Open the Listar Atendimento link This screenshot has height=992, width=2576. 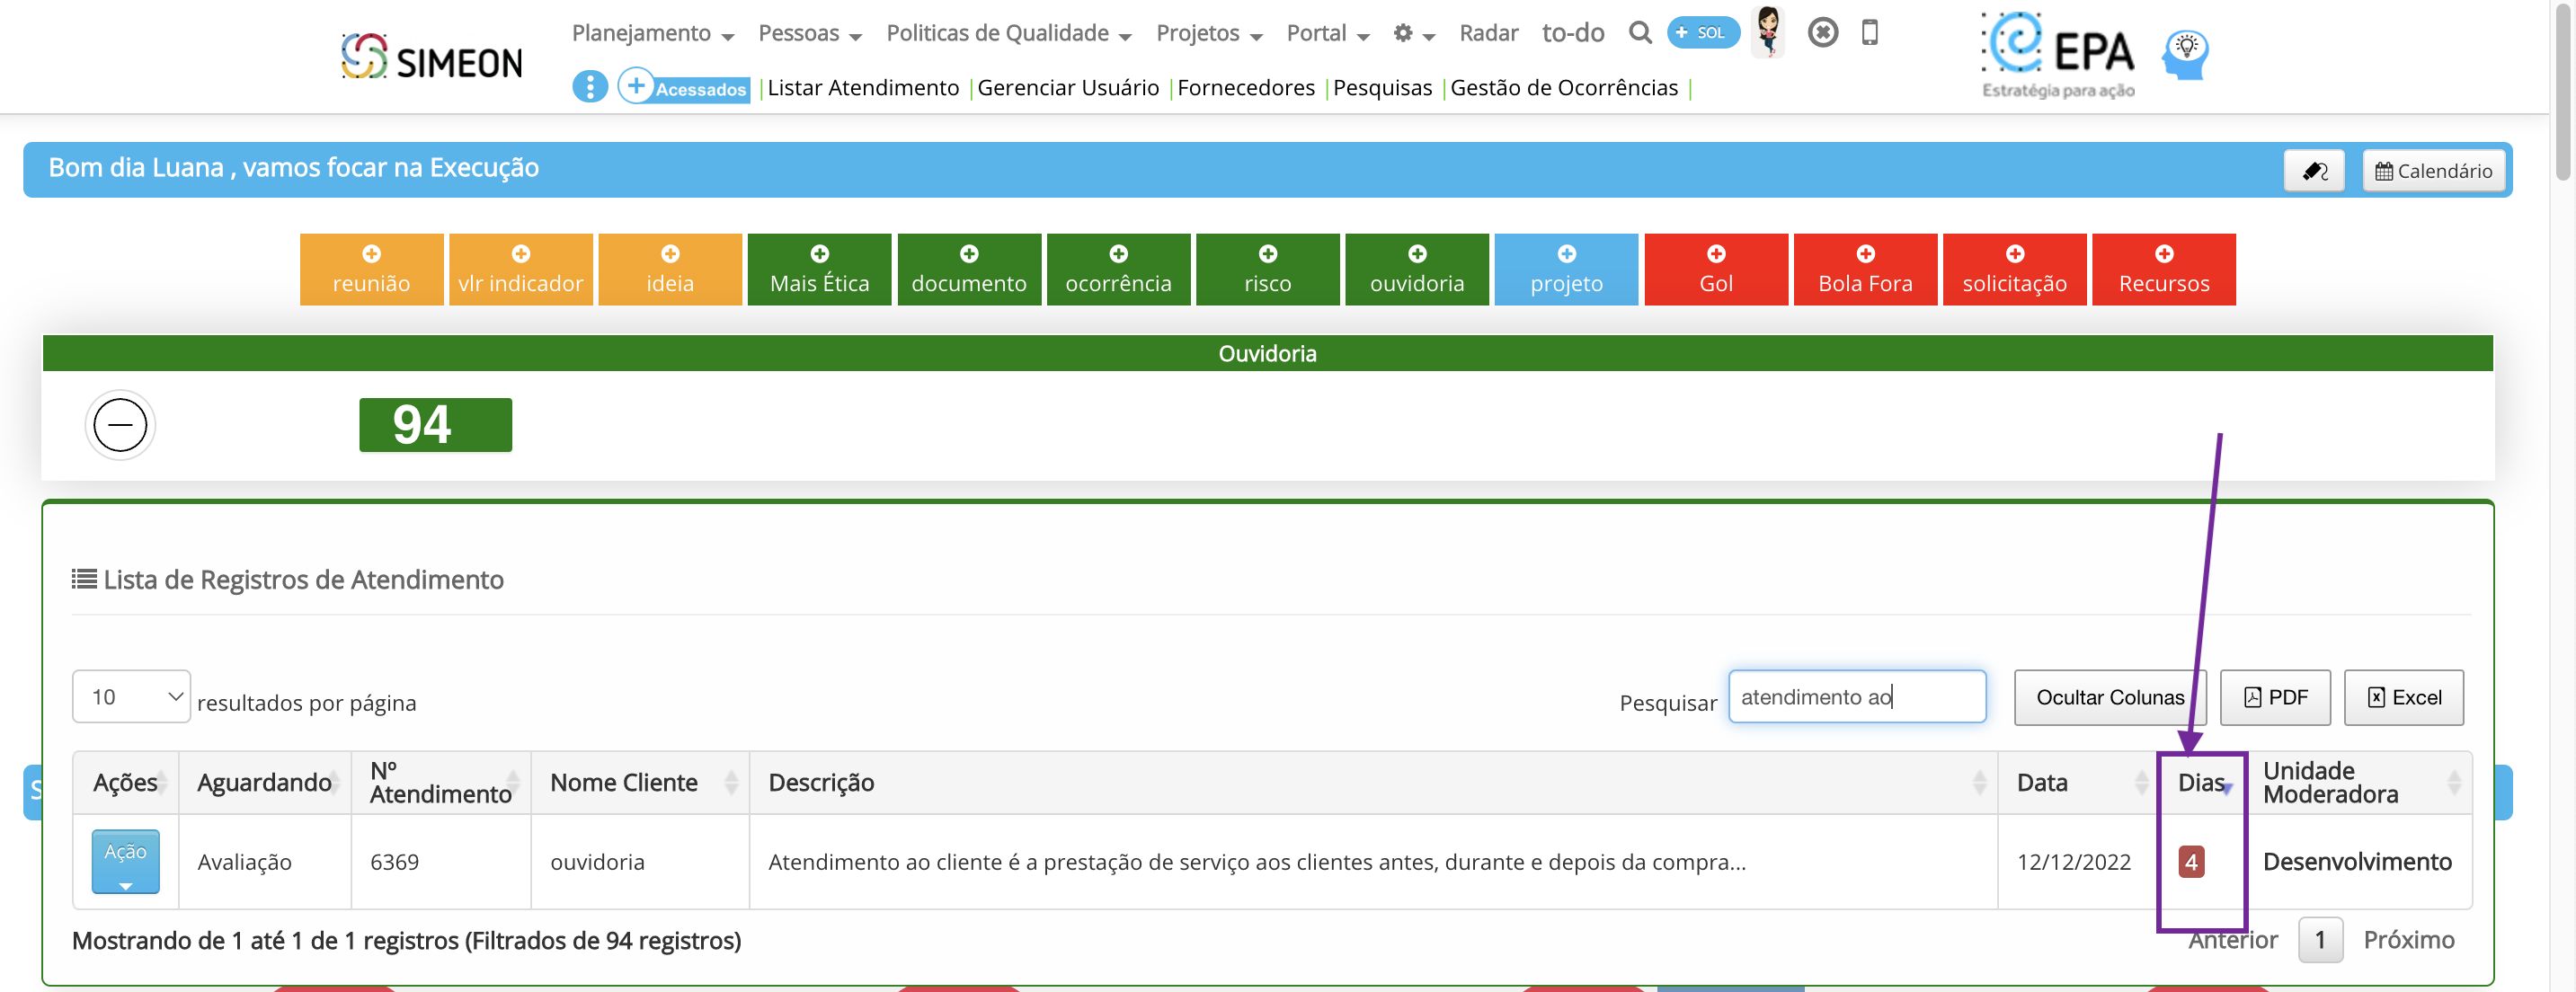click(x=862, y=88)
